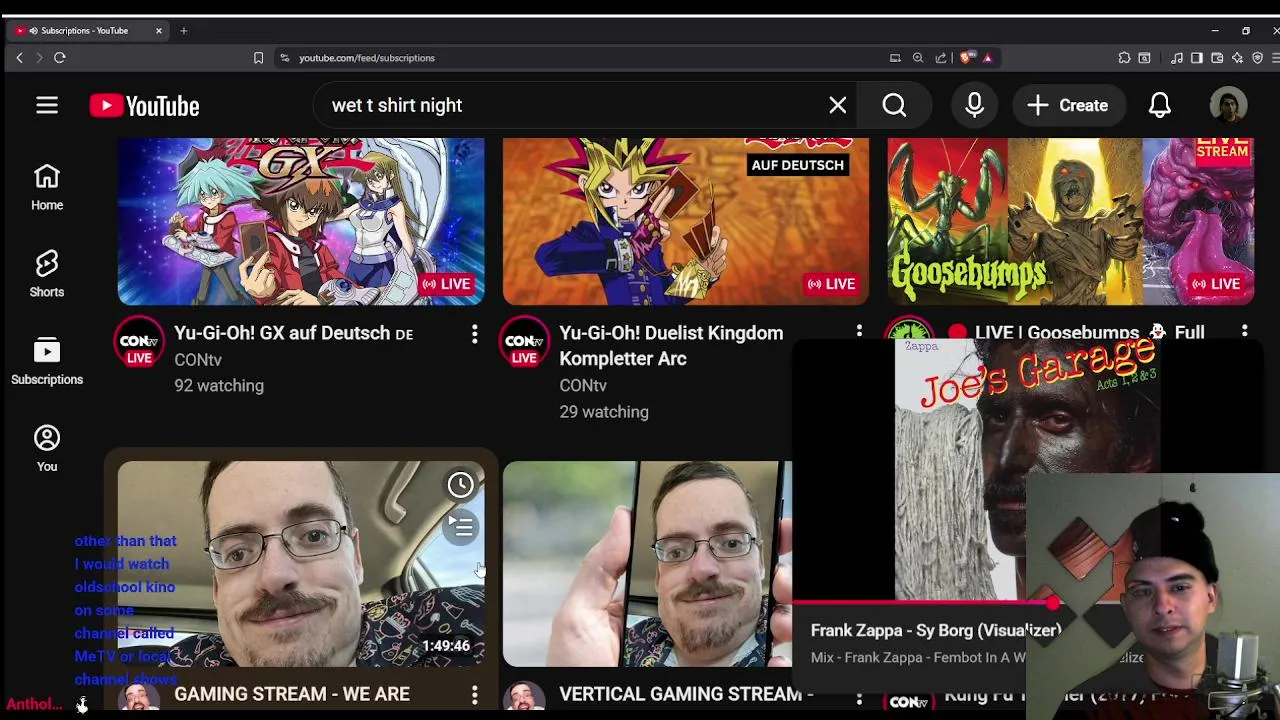The height and width of the screenshot is (720, 1280).
Task: Open the Goosebumps live stream thumbnail
Action: tap(1071, 222)
